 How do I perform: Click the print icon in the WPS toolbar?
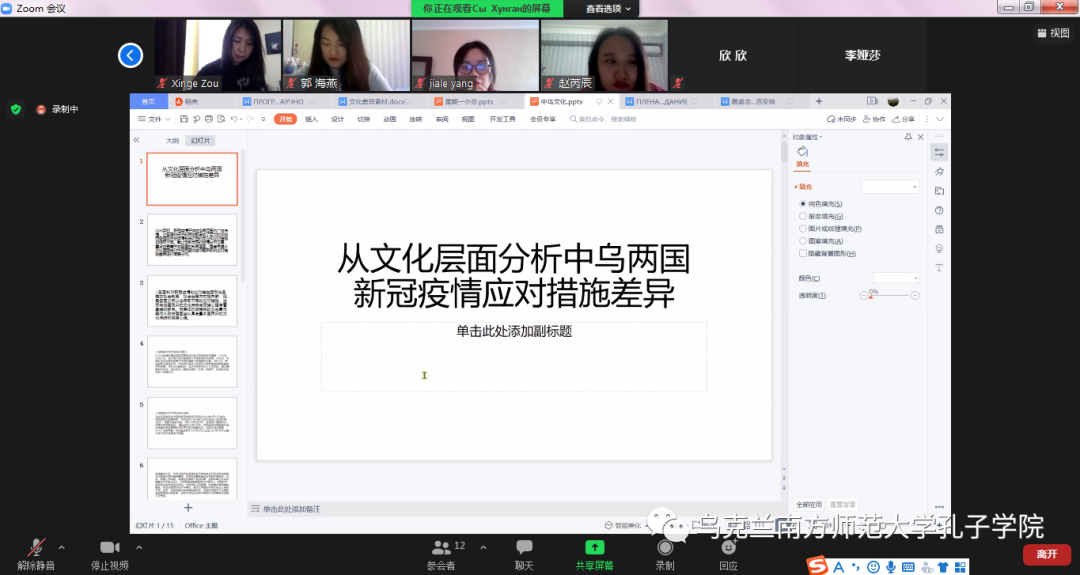(x=209, y=119)
